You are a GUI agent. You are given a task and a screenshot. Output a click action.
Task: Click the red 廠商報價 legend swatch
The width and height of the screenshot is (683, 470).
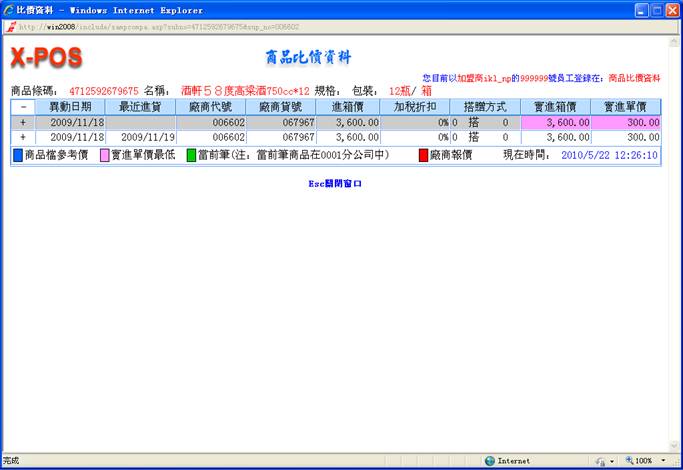423,156
